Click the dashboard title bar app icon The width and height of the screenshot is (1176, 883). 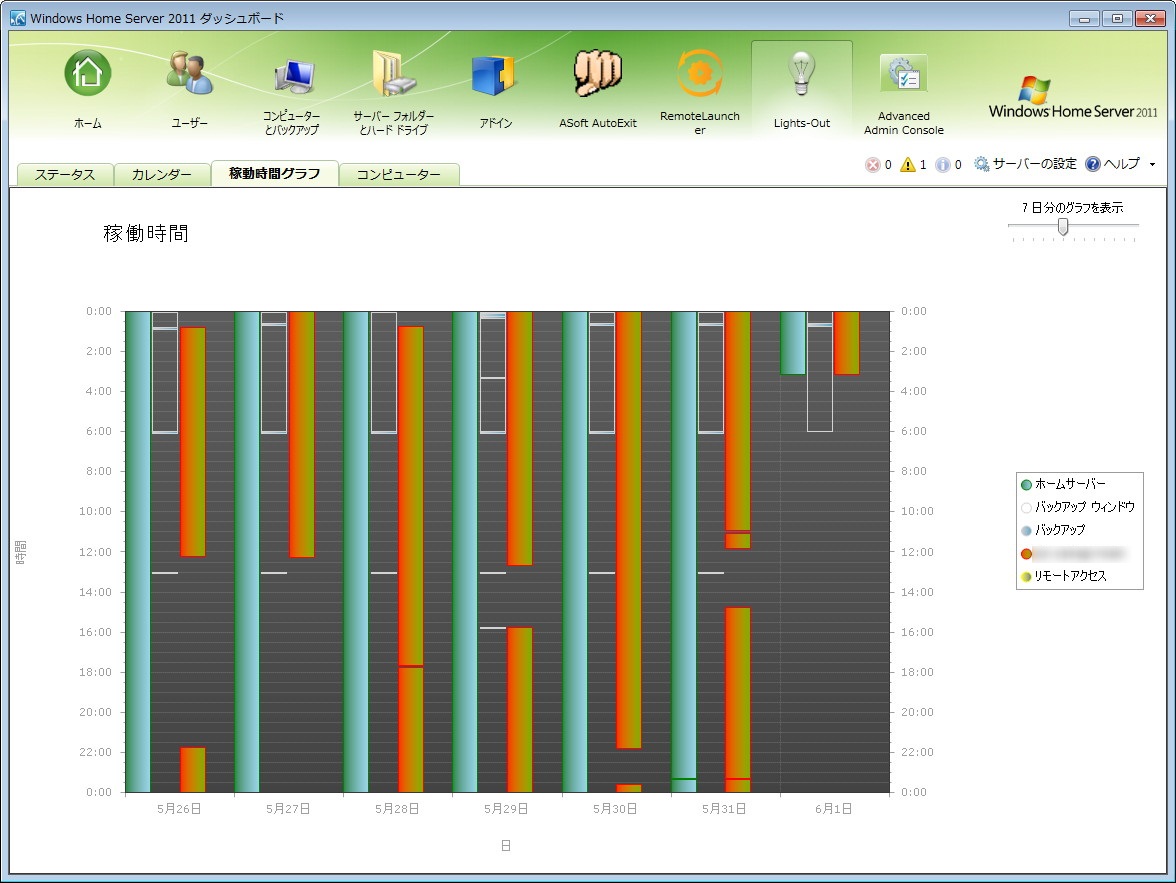pyautogui.click(x=18, y=18)
